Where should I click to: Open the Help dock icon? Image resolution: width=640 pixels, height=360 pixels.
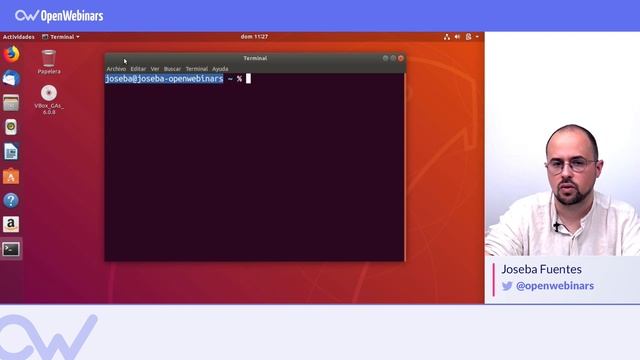(x=11, y=200)
